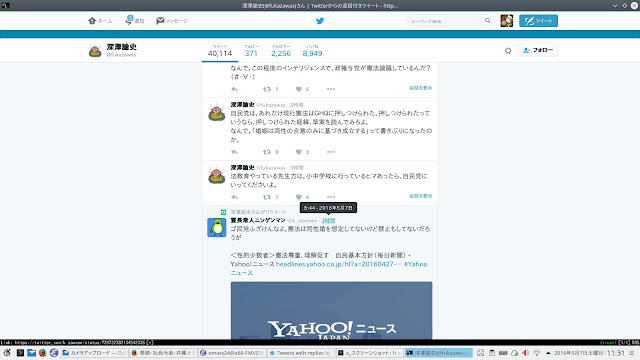
Task: Click the keyboard tray icon
Action: point(503,353)
